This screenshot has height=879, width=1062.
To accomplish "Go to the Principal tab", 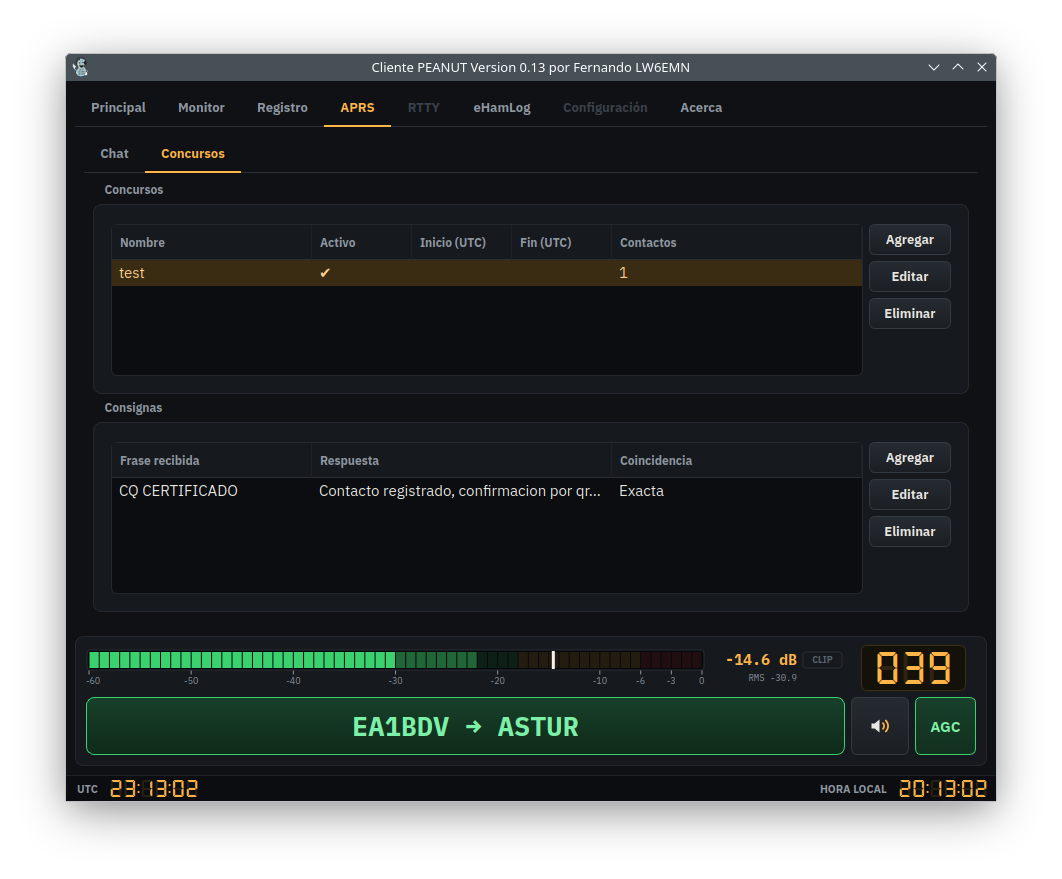I will (119, 108).
